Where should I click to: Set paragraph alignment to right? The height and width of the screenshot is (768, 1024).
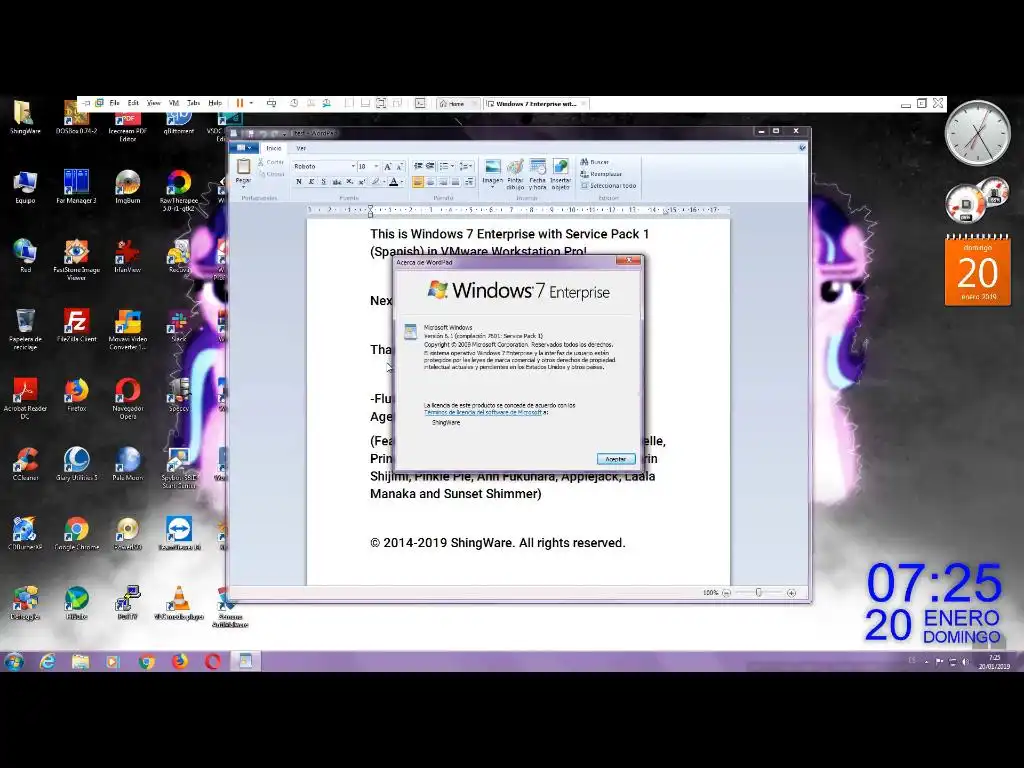pyautogui.click(x=443, y=182)
